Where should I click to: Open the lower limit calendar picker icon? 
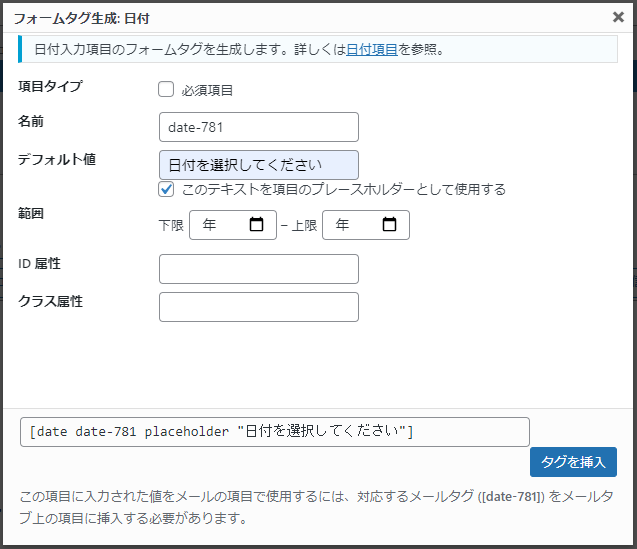coord(256,224)
